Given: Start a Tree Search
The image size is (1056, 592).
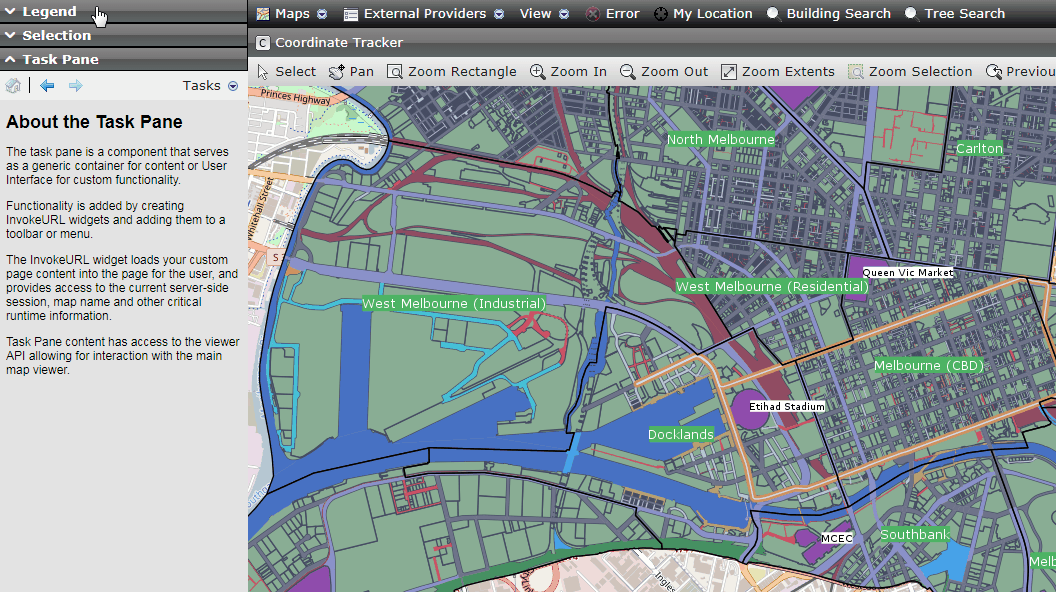Looking at the screenshot, I should (956, 14).
